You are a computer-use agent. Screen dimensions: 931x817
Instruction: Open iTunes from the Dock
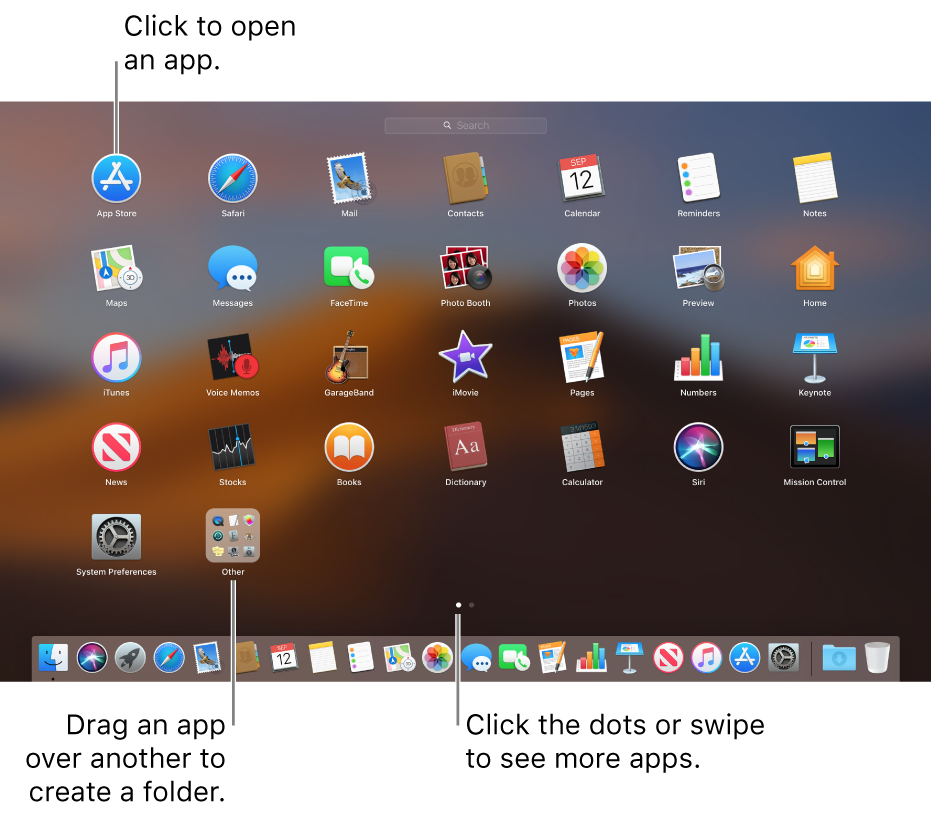pos(706,657)
